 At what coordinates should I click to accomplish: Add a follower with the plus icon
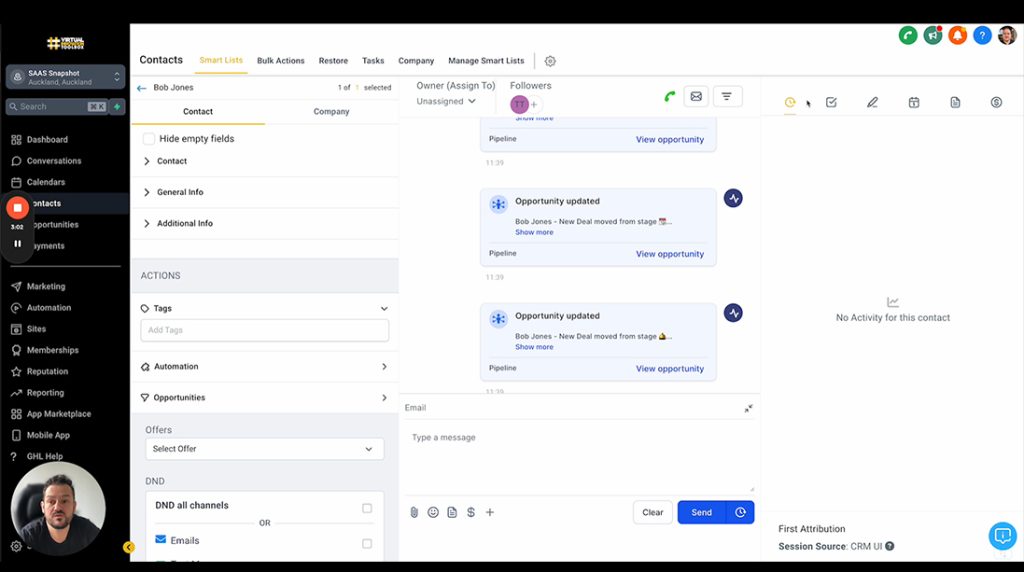pos(534,104)
